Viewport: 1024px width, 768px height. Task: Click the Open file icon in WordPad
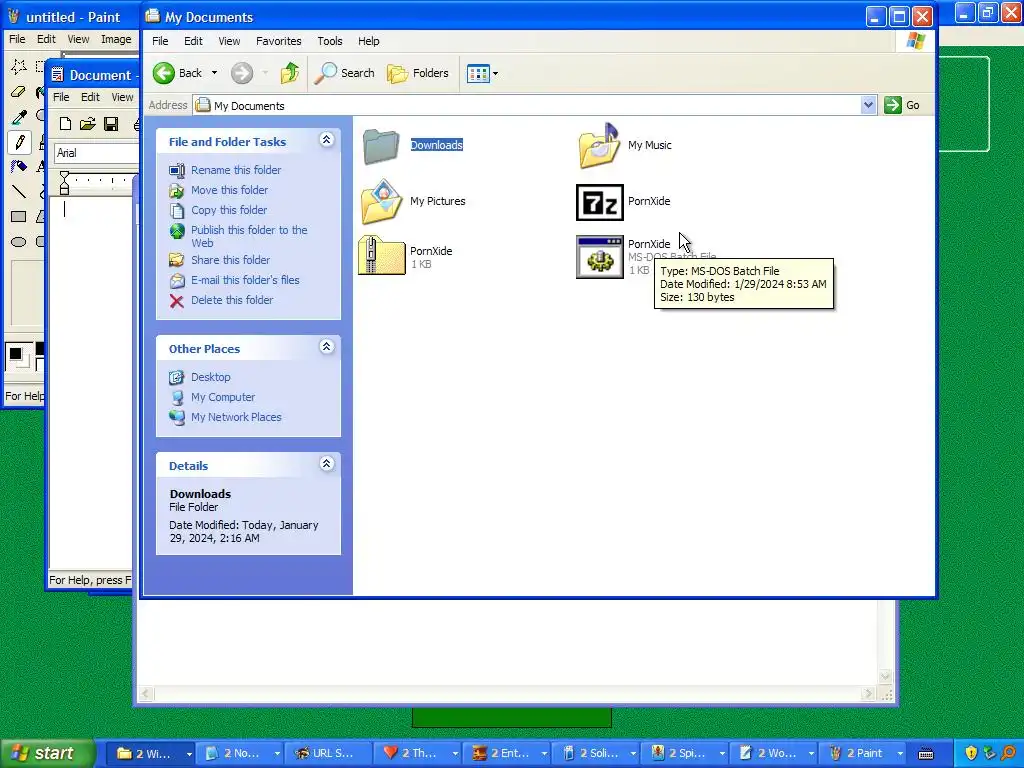[88, 124]
